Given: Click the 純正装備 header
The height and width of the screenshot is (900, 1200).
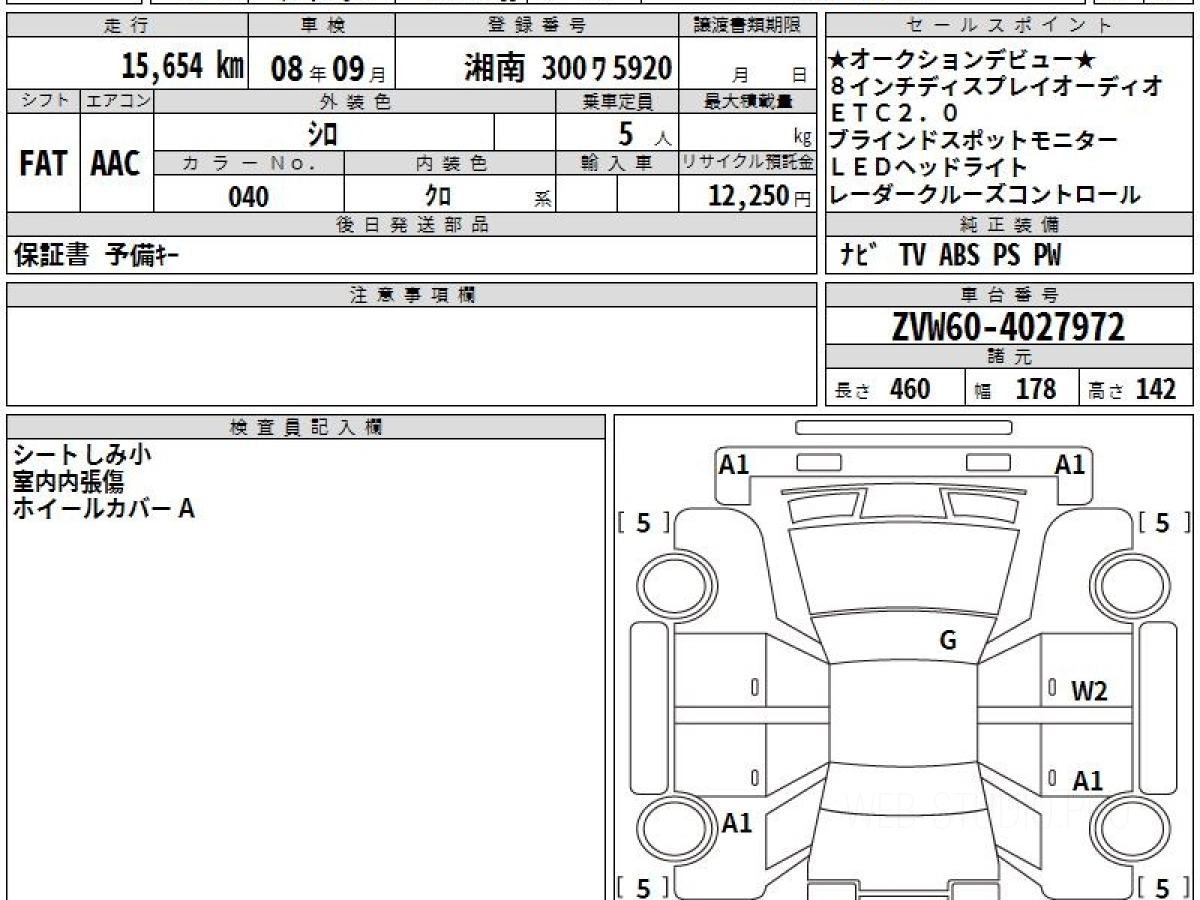Looking at the screenshot, I should click(x=1010, y=225).
